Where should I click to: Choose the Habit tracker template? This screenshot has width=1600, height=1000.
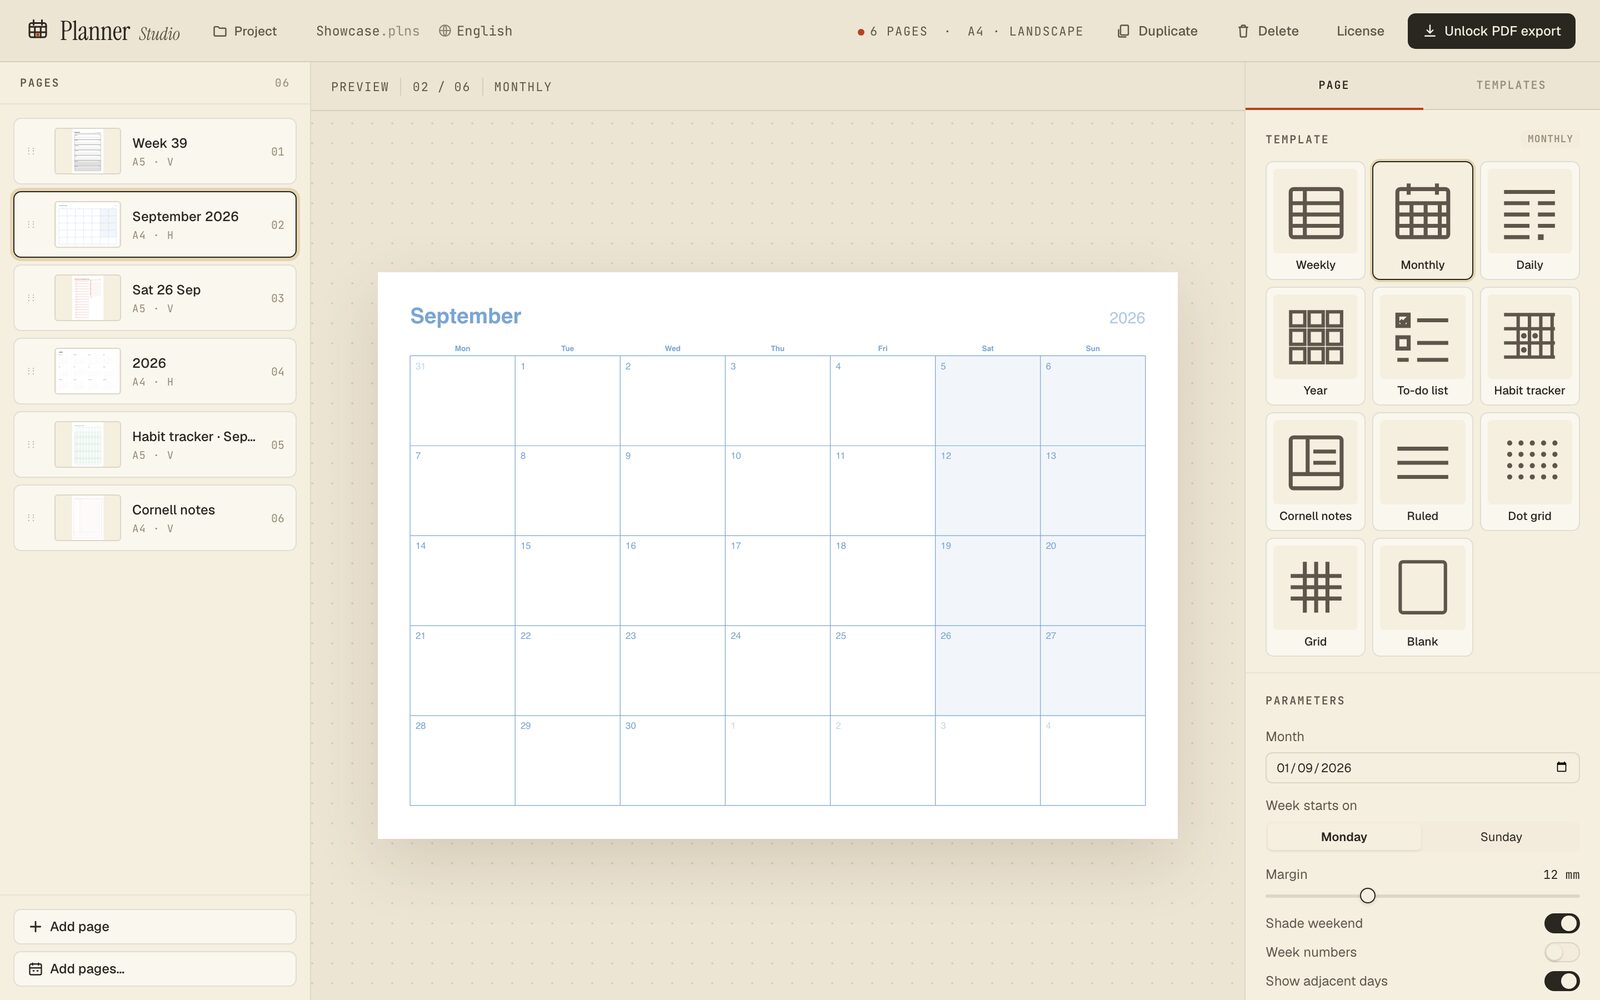1529,346
